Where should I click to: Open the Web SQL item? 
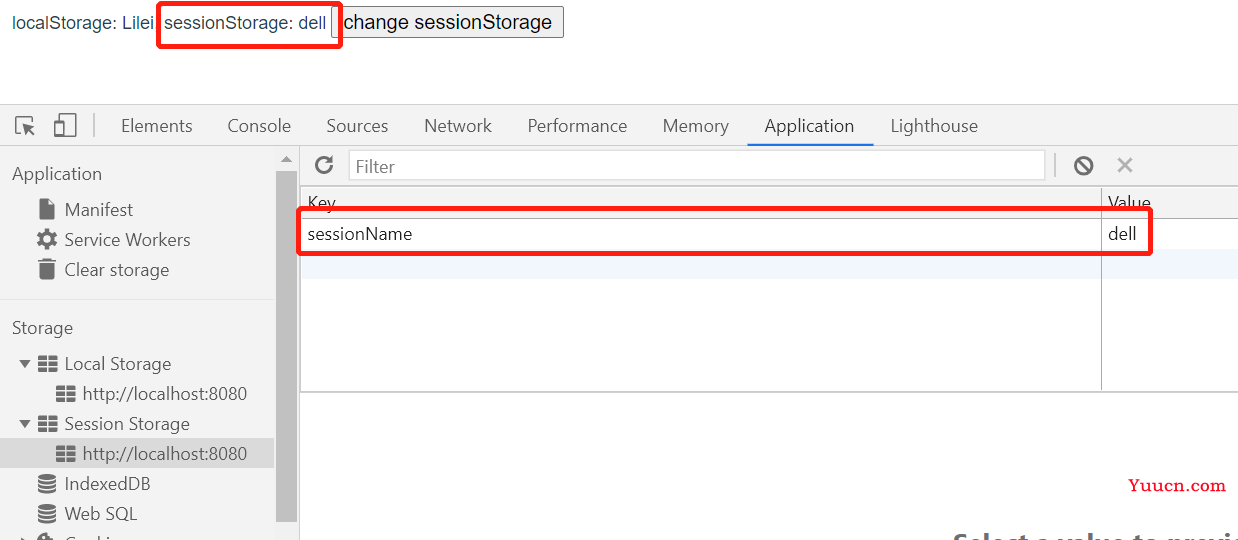pyautogui.click(x=87, y=514)
